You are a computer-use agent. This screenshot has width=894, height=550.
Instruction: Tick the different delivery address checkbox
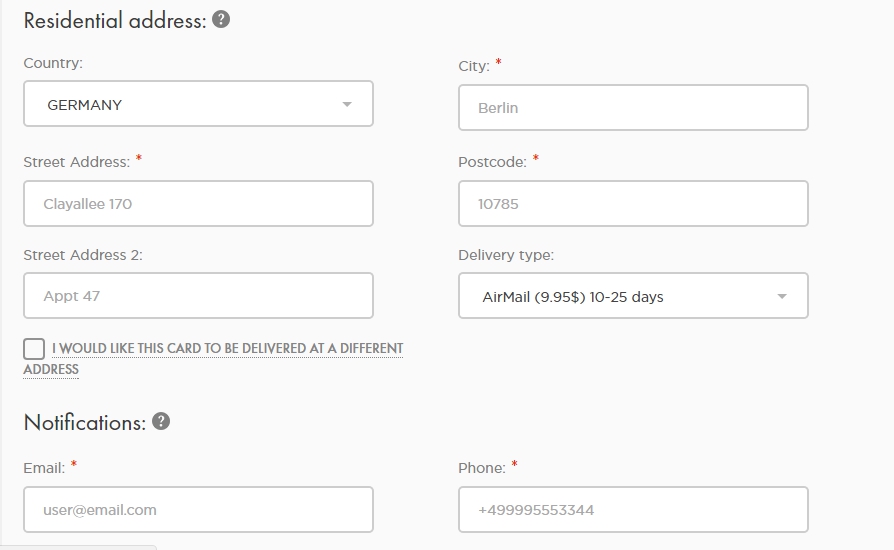point(34,348)
